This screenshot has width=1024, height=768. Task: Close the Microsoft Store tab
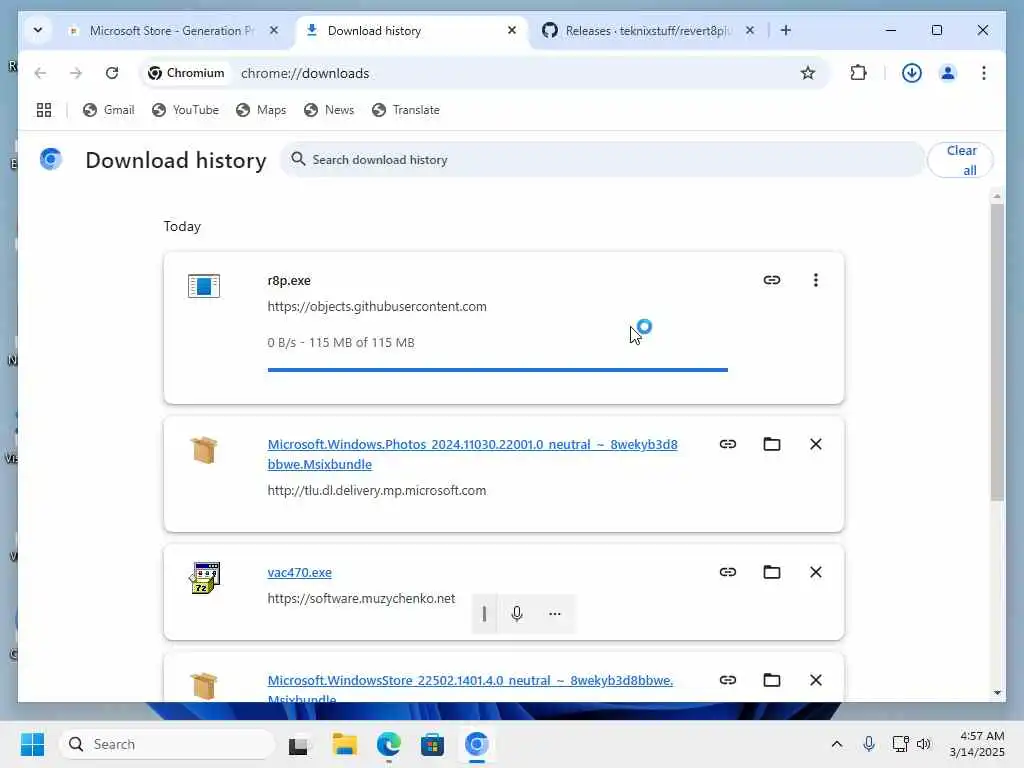274,30
